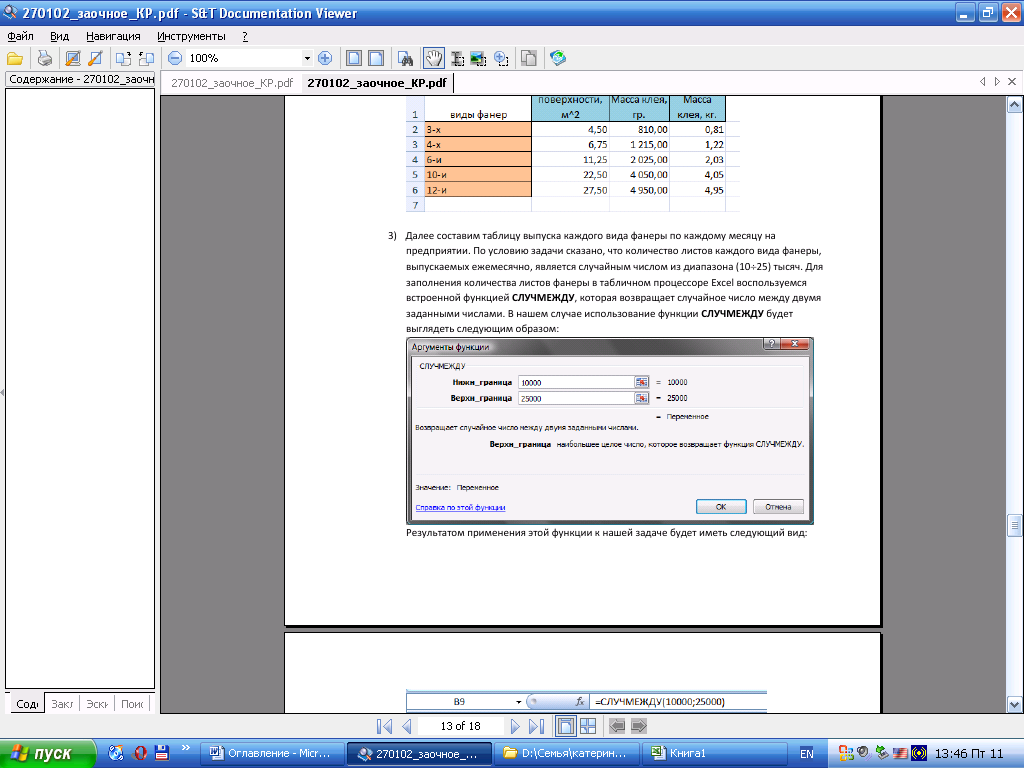Viewport: 1024px width, 768px height.
Task: Click the next view forward arrow
Action: (639, 726)
